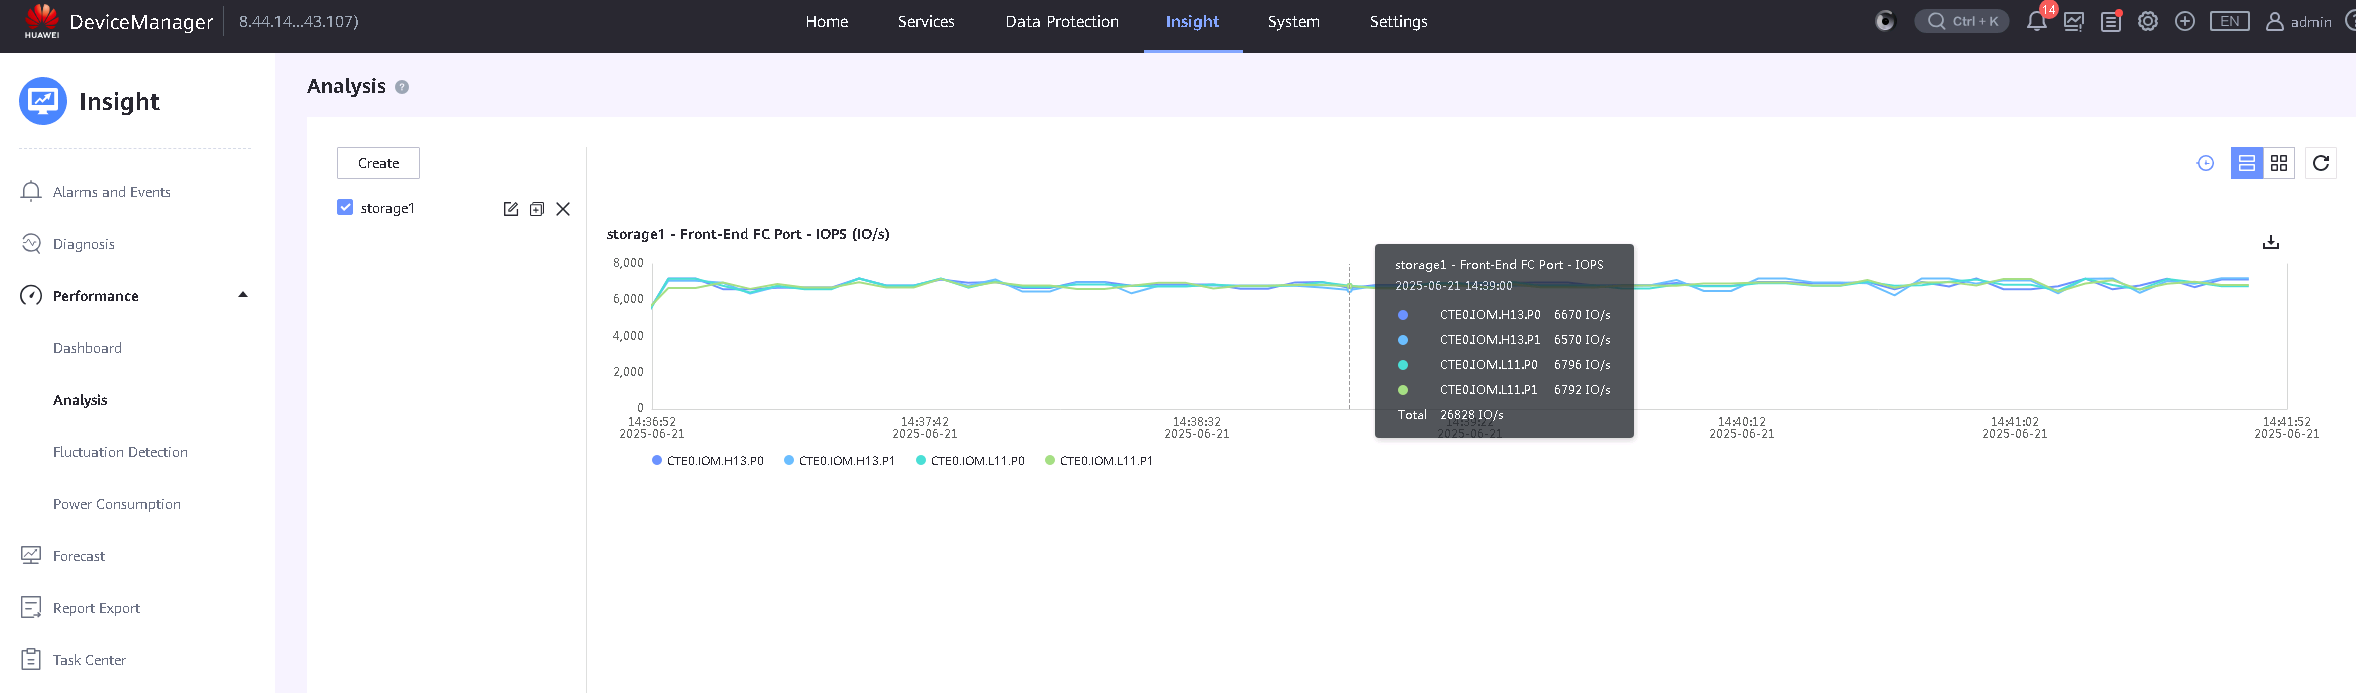
Task: Open Fluctuation Detection
Action: tap(120, 452)
